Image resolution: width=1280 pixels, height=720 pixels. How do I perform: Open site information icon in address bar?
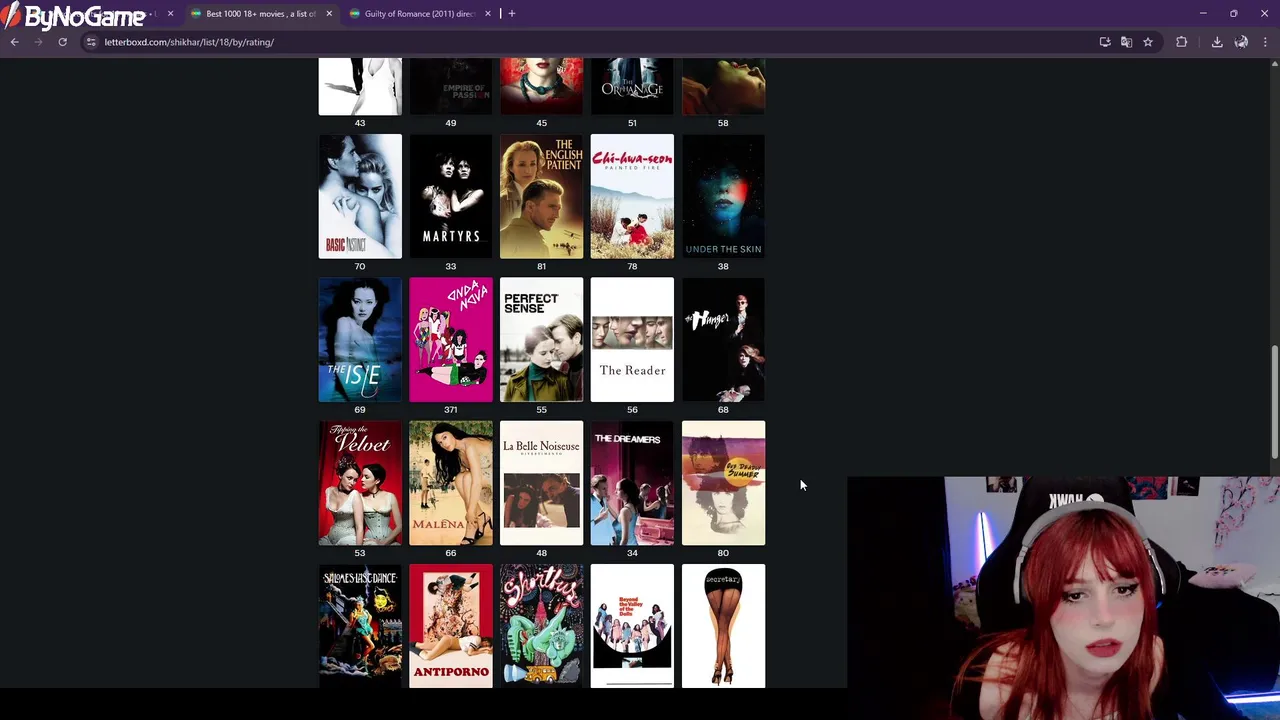click(x=91, y=42)
